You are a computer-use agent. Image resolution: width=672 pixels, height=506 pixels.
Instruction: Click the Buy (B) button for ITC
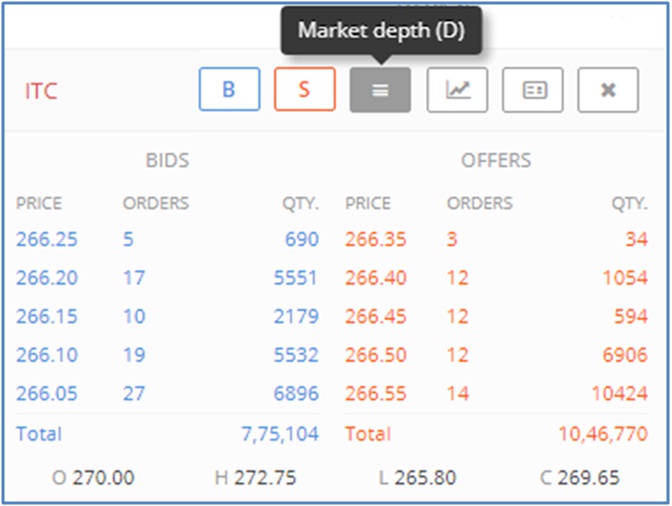click(228, 90)
